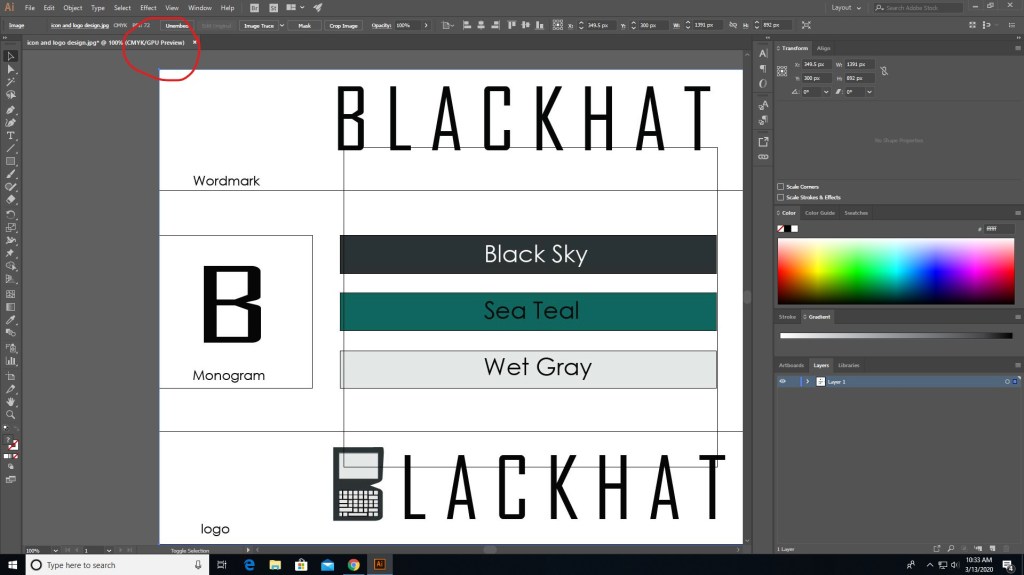Screen dimensions: 1024x575
Task: Expand Layer 1 disclosure arrow
Action: pyautogui.click(x=807, y=382)
